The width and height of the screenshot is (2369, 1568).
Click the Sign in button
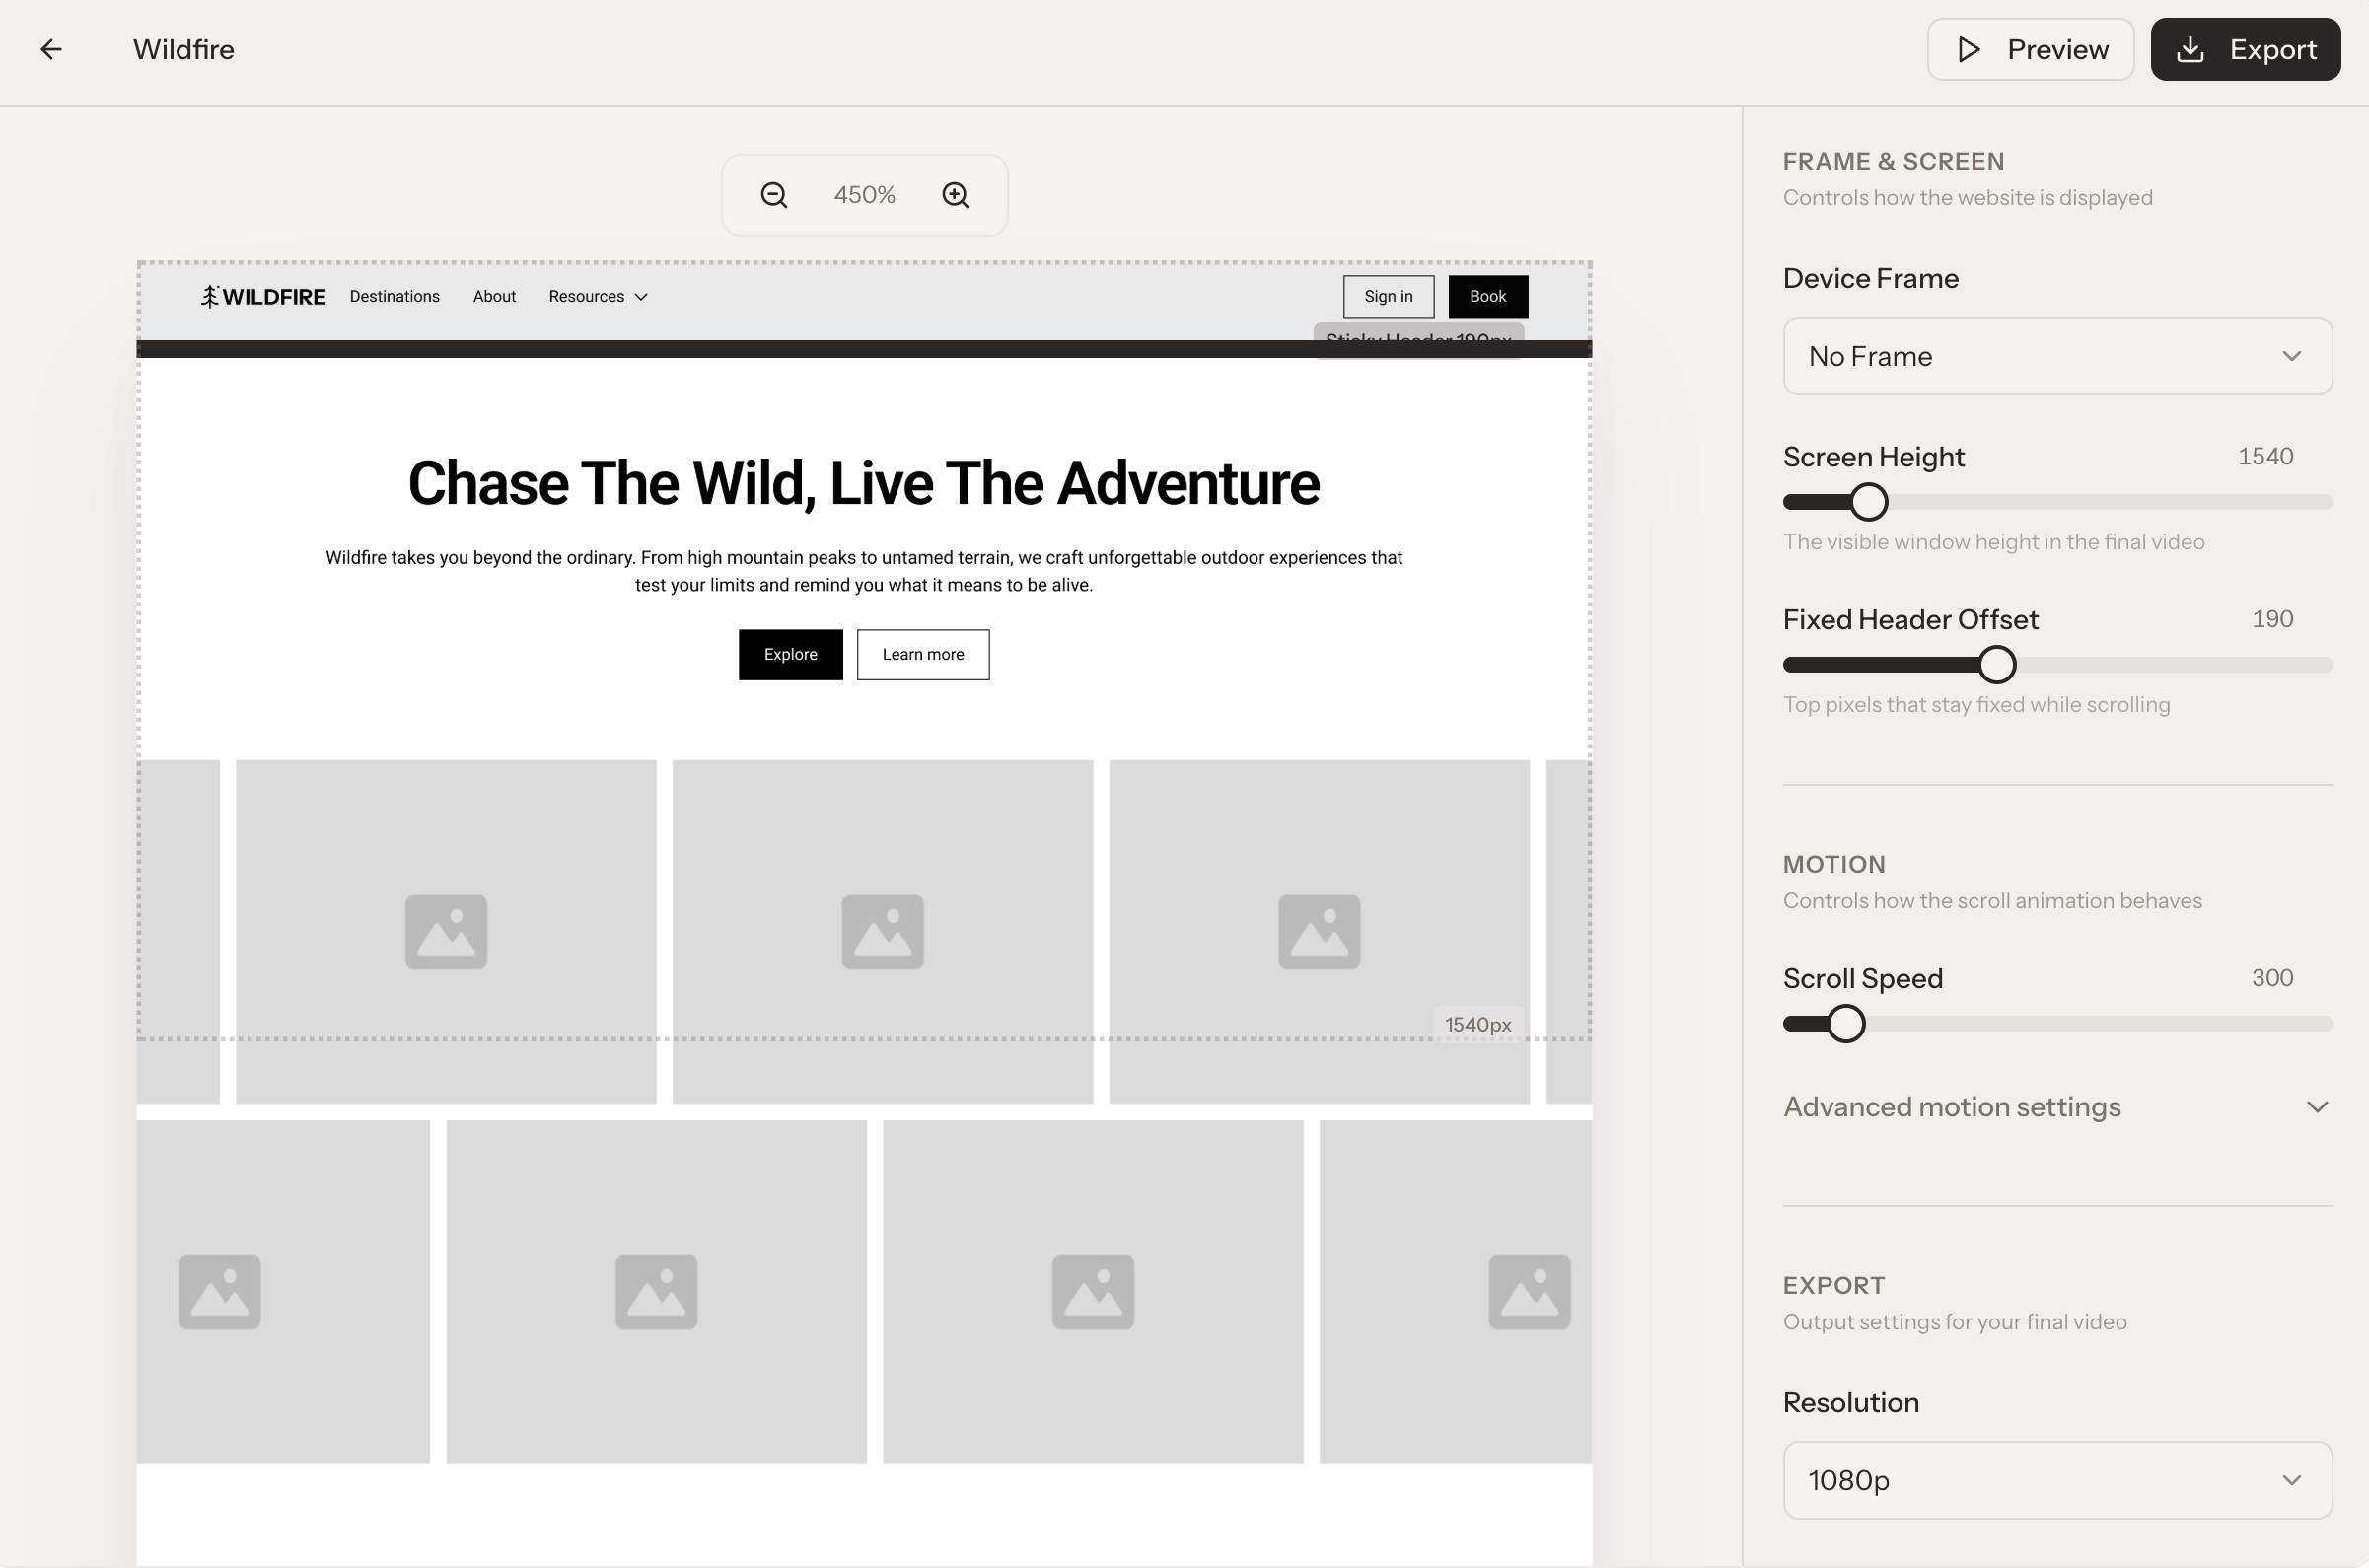point(1388,296)
